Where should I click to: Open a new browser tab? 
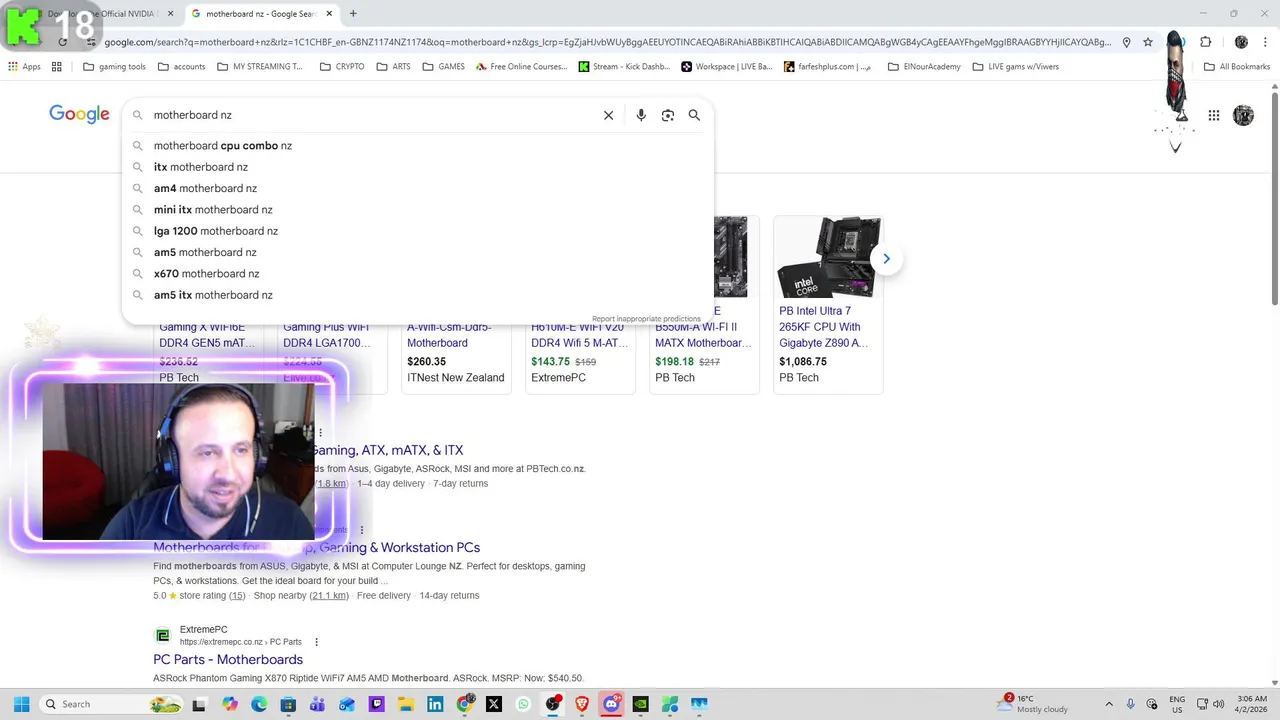point(353,14)
